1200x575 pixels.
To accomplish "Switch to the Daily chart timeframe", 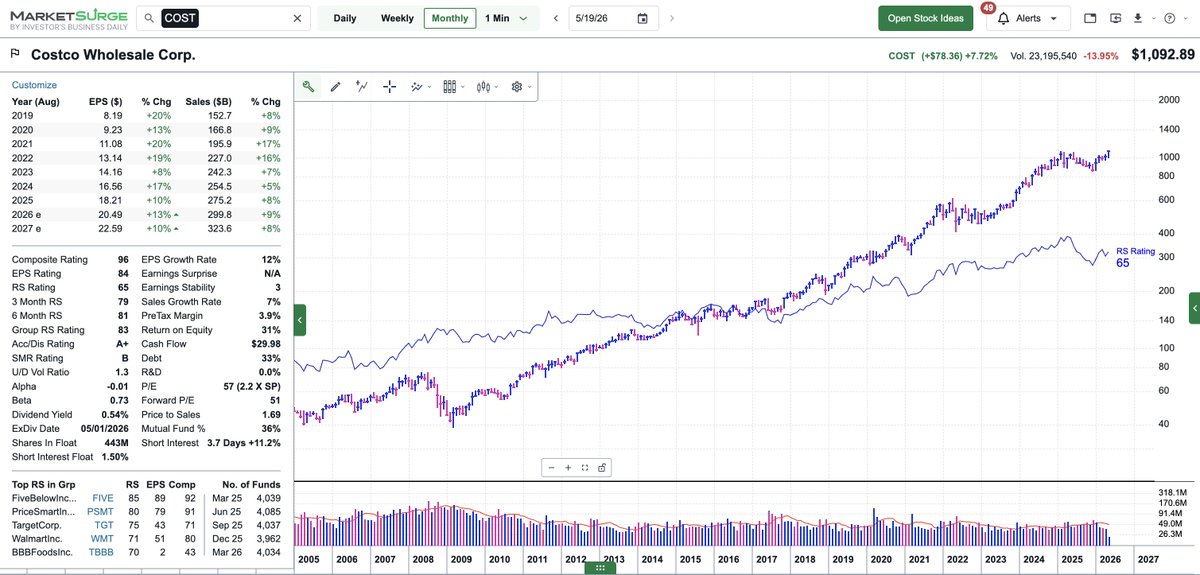I will click(345, 18).
